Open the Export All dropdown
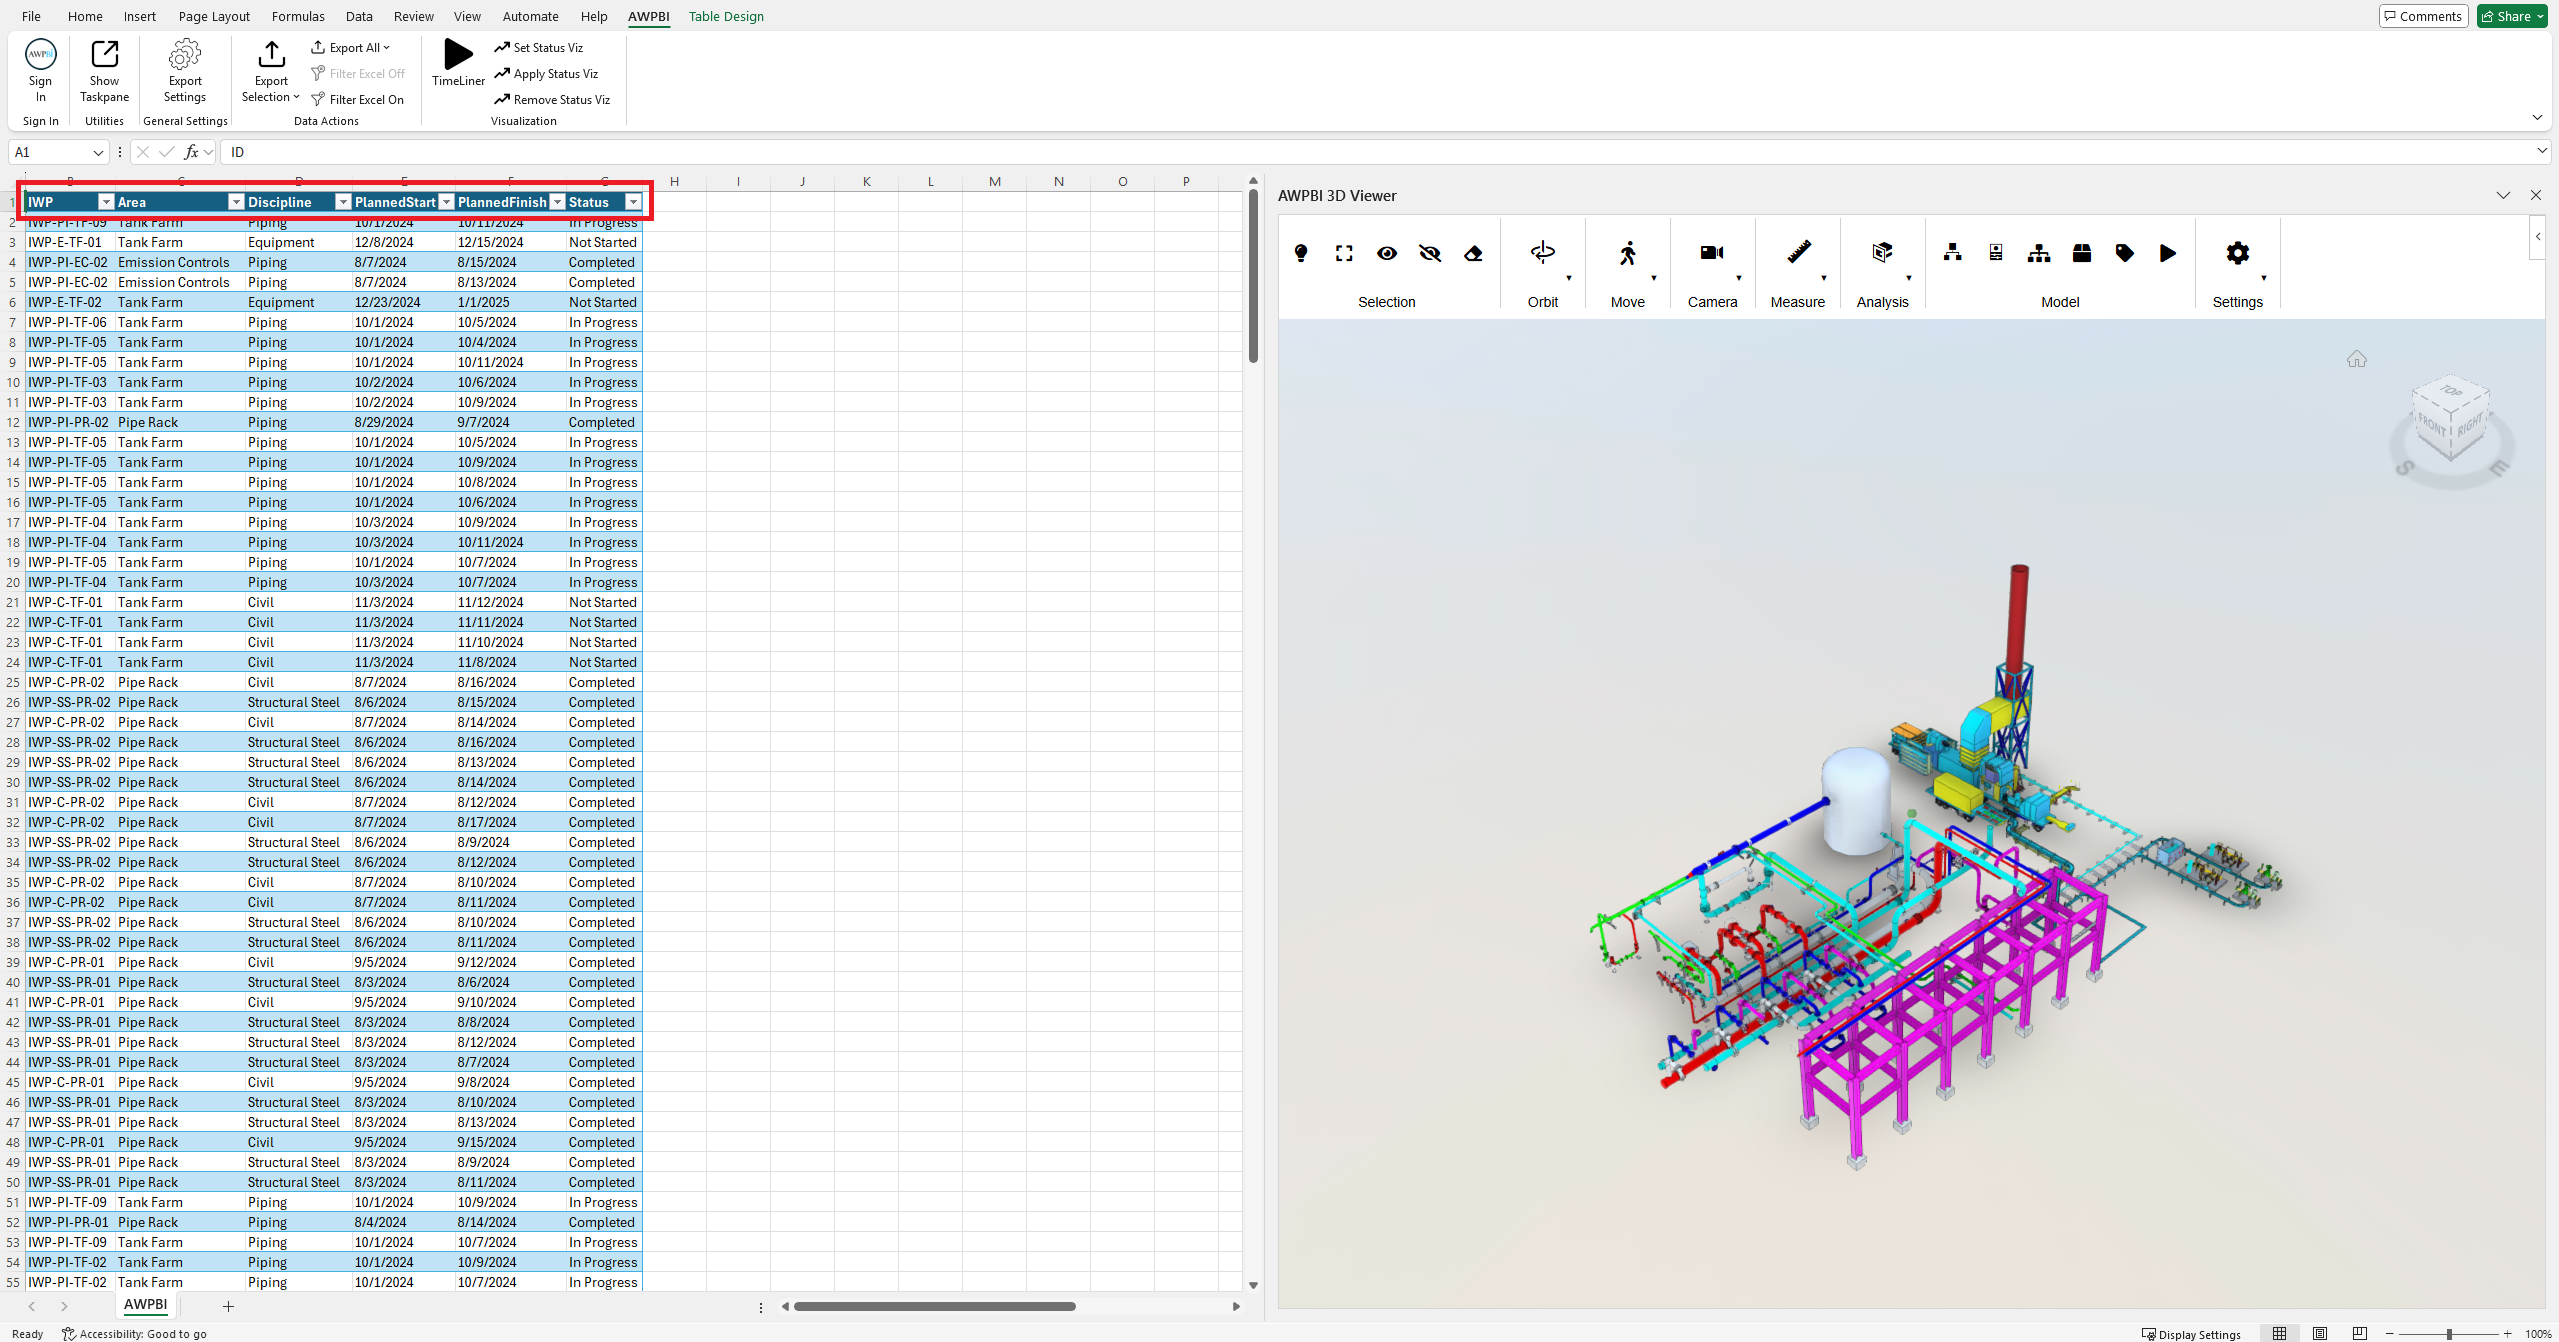 [x=350, y=47]
